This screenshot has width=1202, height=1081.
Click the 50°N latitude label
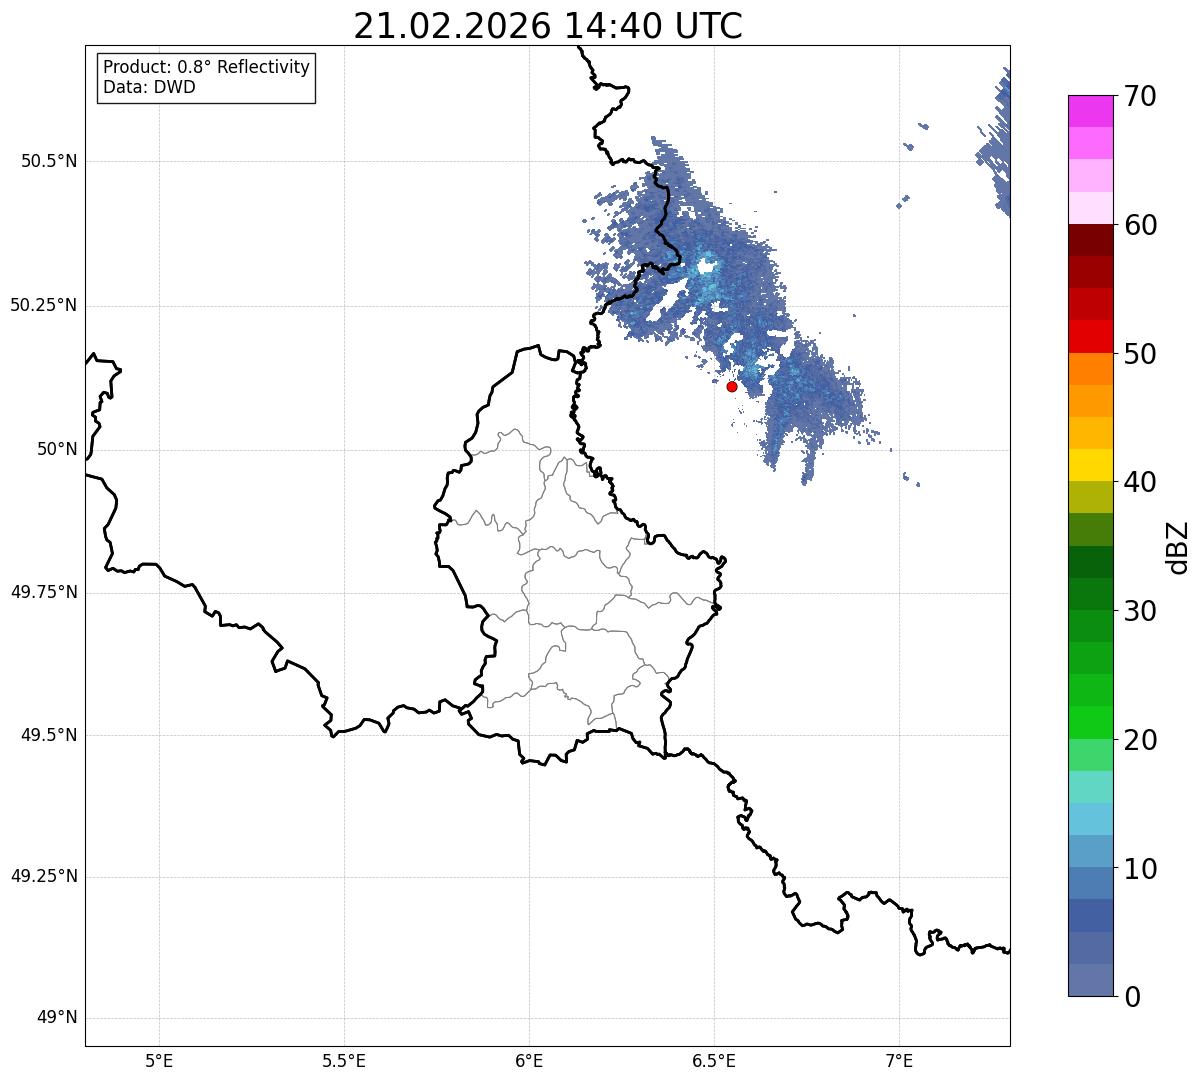coord(57,449)
